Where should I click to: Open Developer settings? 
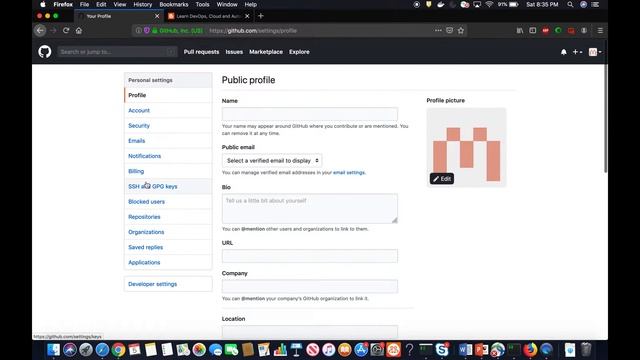tap(168, 284)
